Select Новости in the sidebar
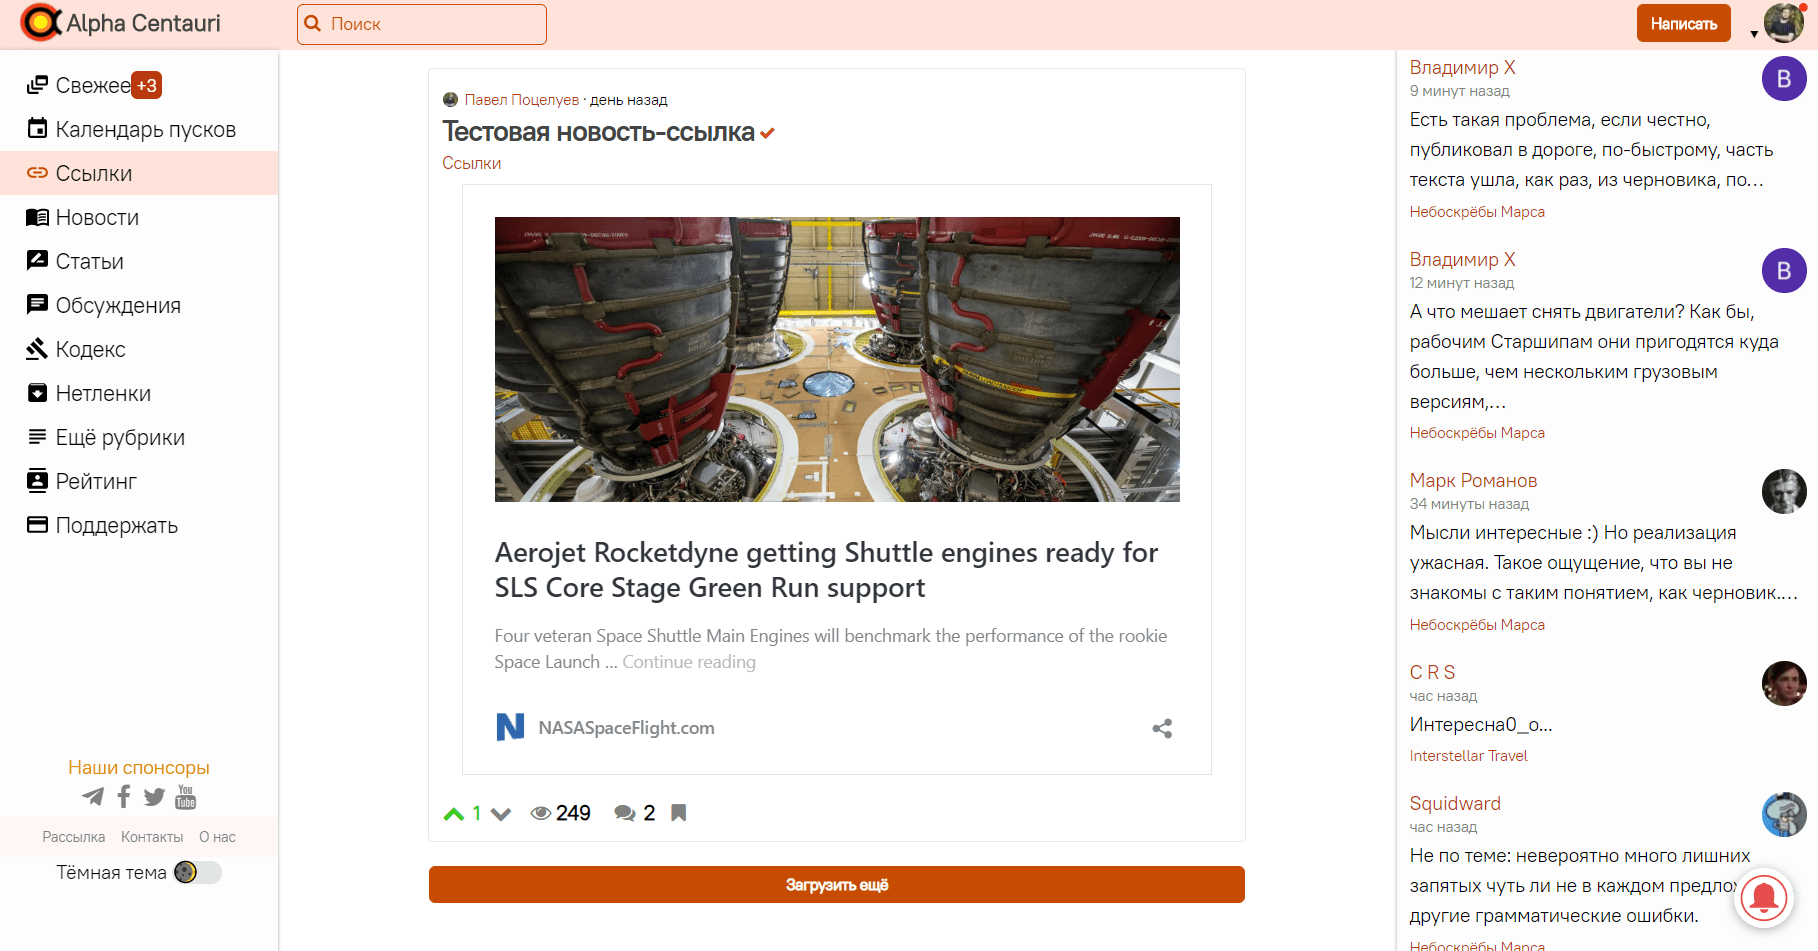Screen dimensions: 1818x951 [x=97, y=217]
